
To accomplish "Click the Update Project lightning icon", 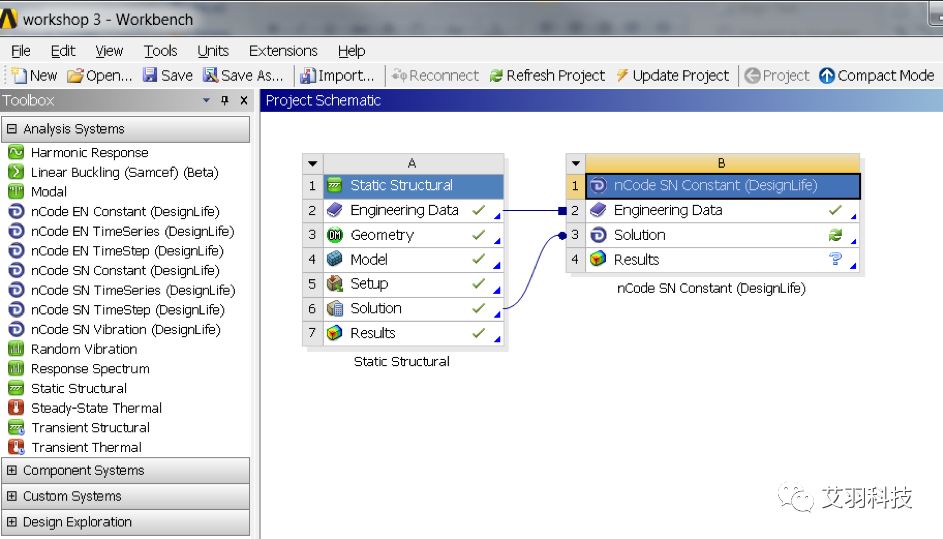I will point(622,75).
